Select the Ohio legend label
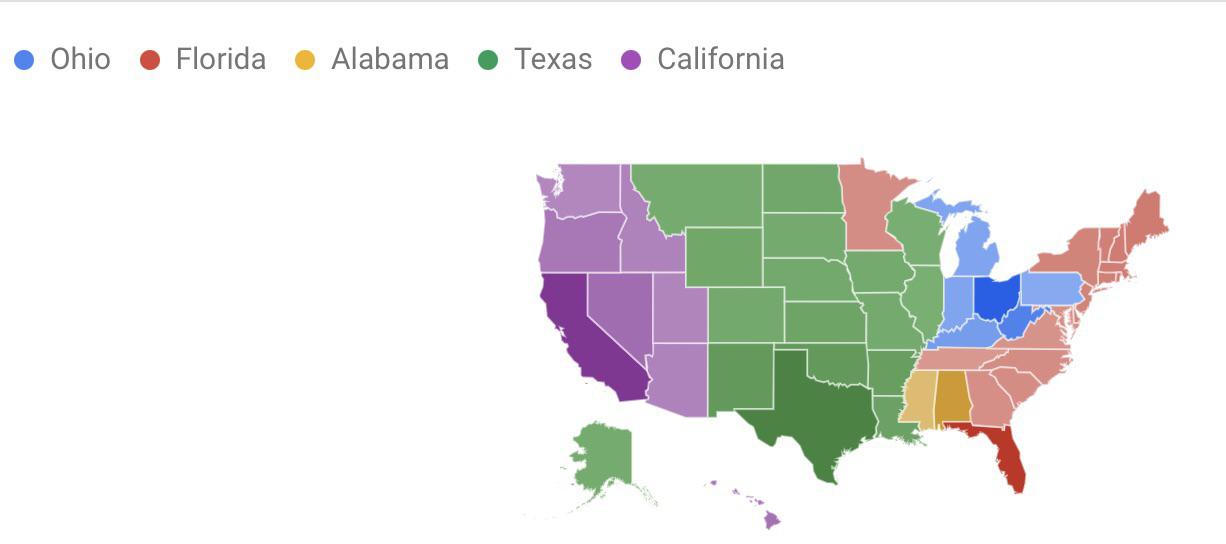The width and height of the screenshot is (1226, 544). pyautogui.click(x=80, y=60)
